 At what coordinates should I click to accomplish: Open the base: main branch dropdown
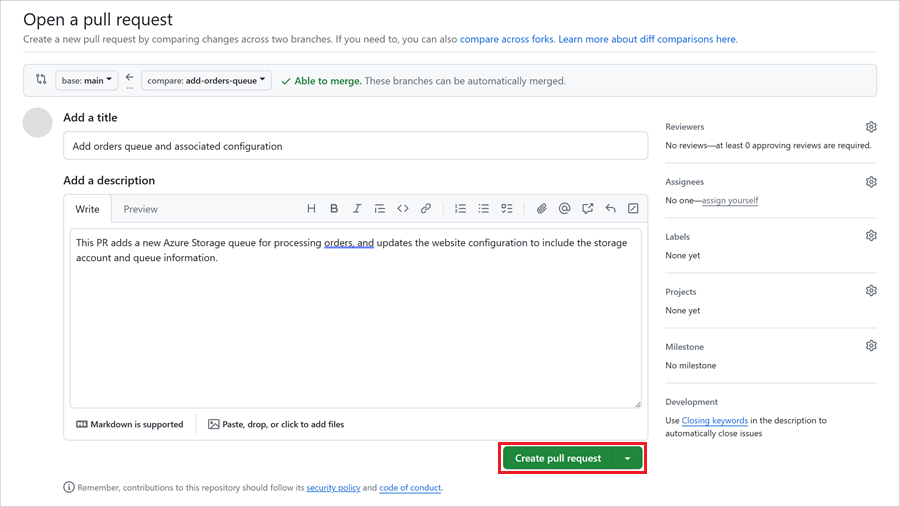87,80
